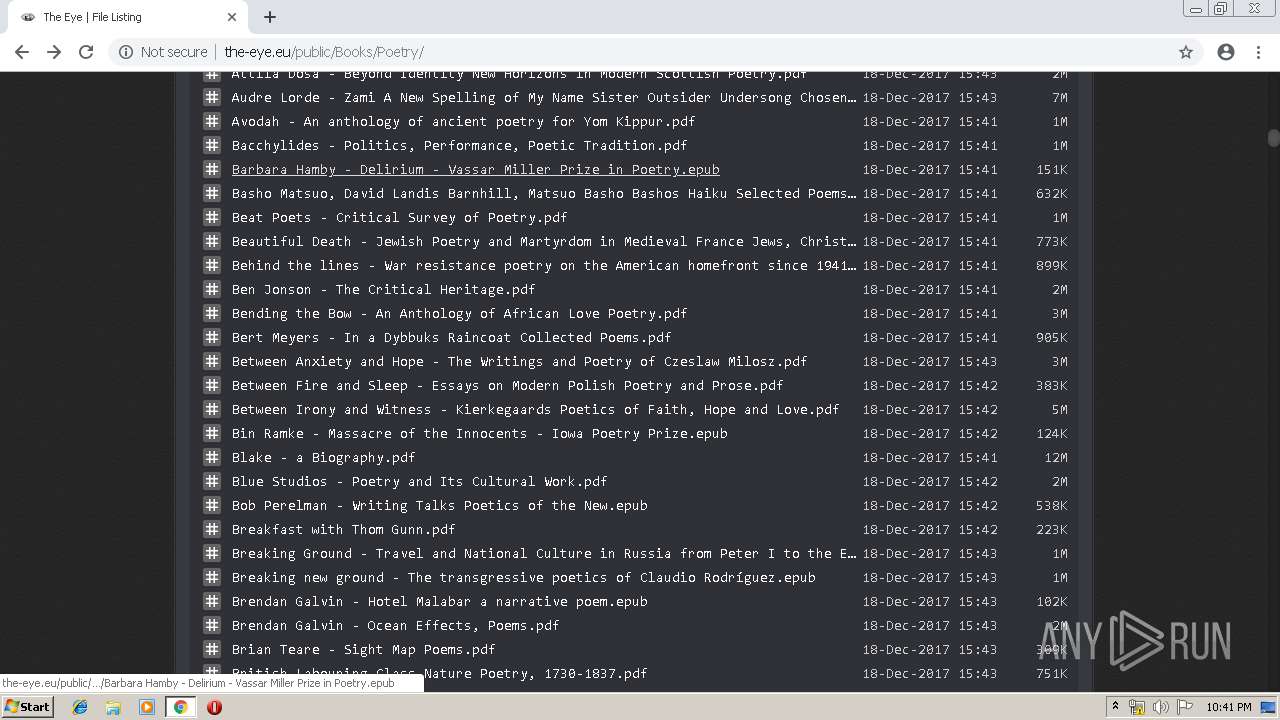Open Ben Jonson - The Critical Heritage pdf

383,289
